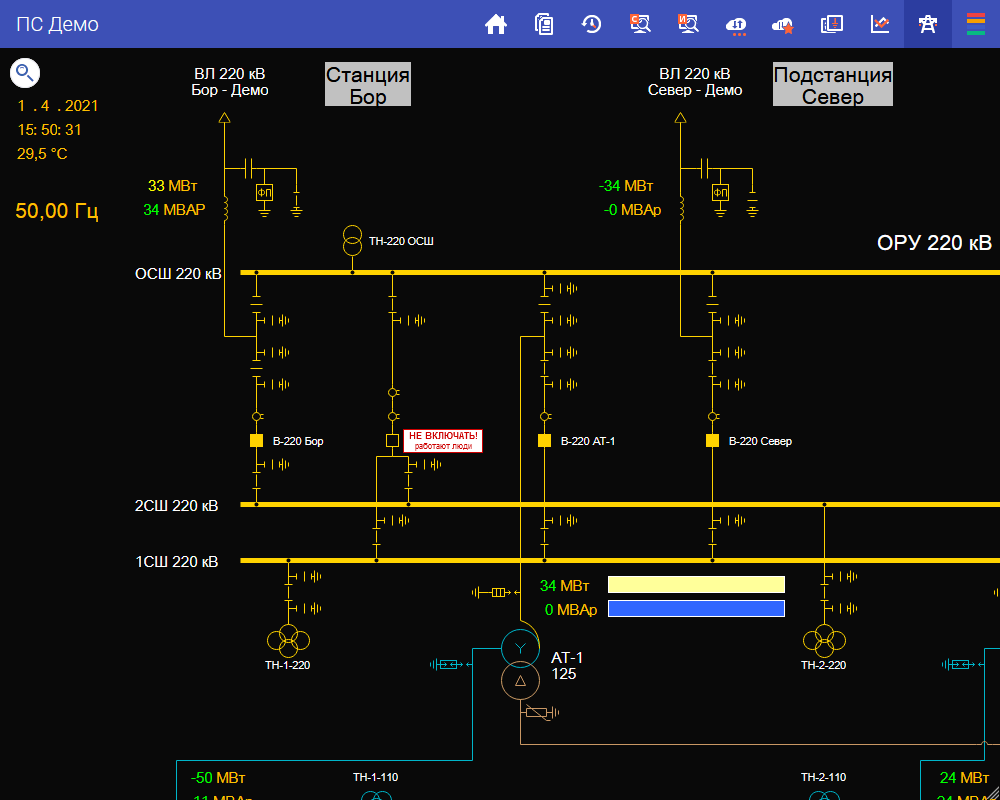This screenshot has height=800, width=1000.
Task: Open the documents/reports icon in toolbar
Action: point(544,24)
